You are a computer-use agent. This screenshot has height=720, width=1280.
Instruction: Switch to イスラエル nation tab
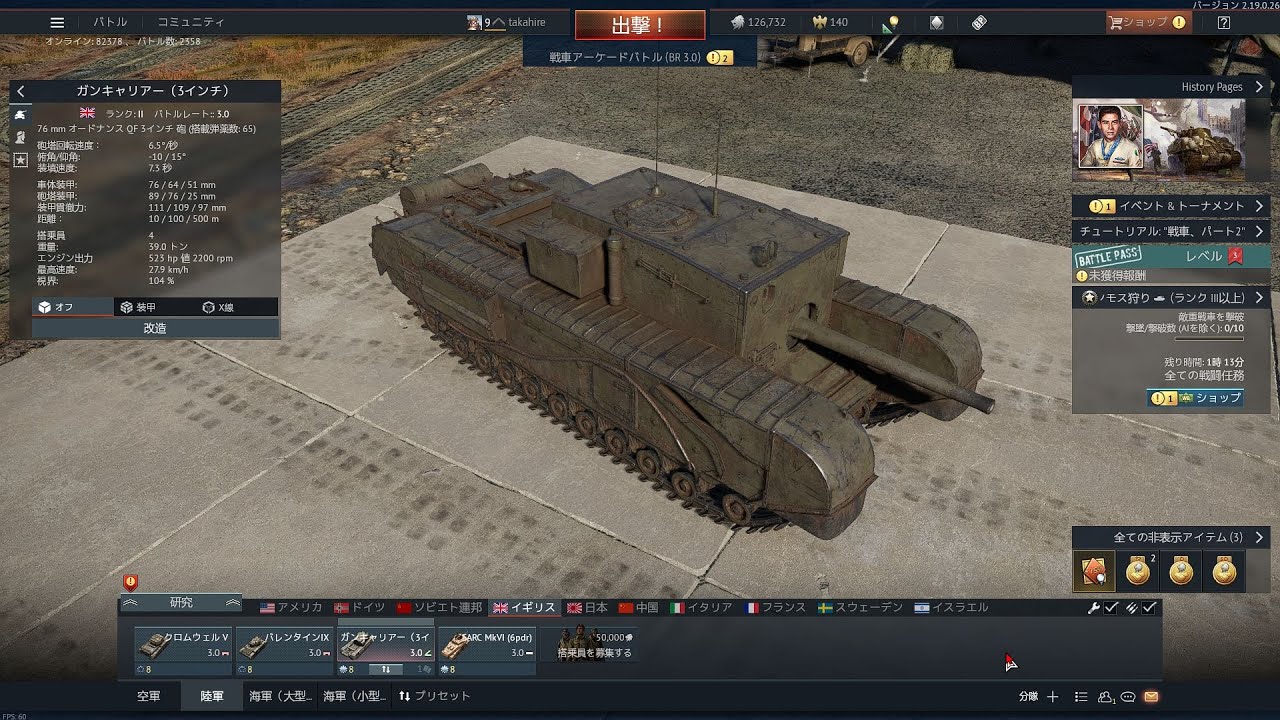click(951, 607)
